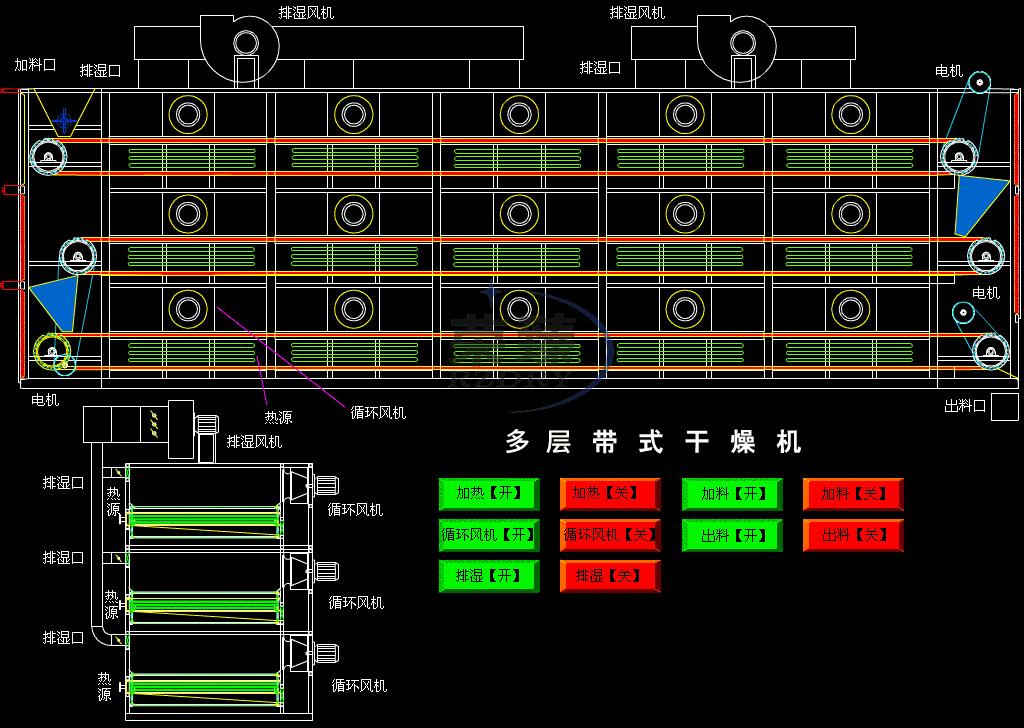This screenshot has width=1024, height=728.
Task: Click the top-right motor pulley
Action: point(980,82)
